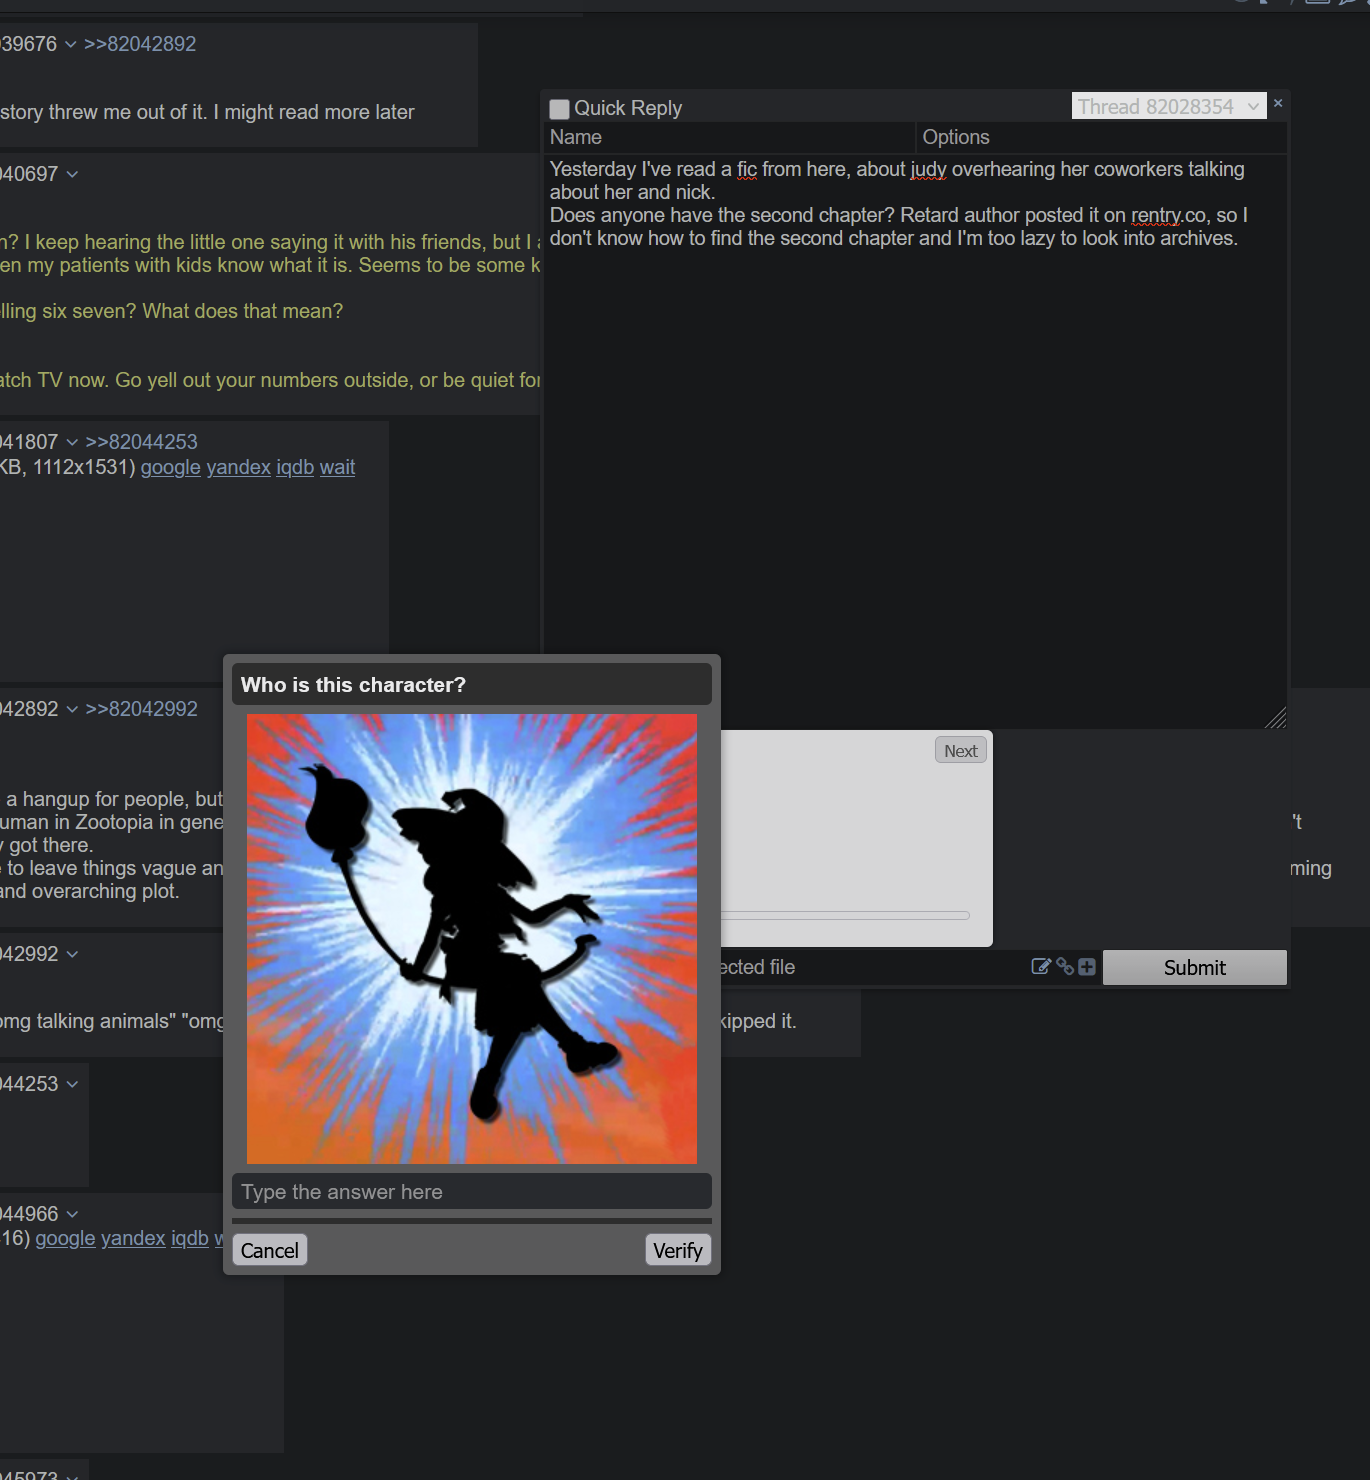Click the "Type the answer here" field
This screenshot has width=1370, height=1480.
[472, 1192]
